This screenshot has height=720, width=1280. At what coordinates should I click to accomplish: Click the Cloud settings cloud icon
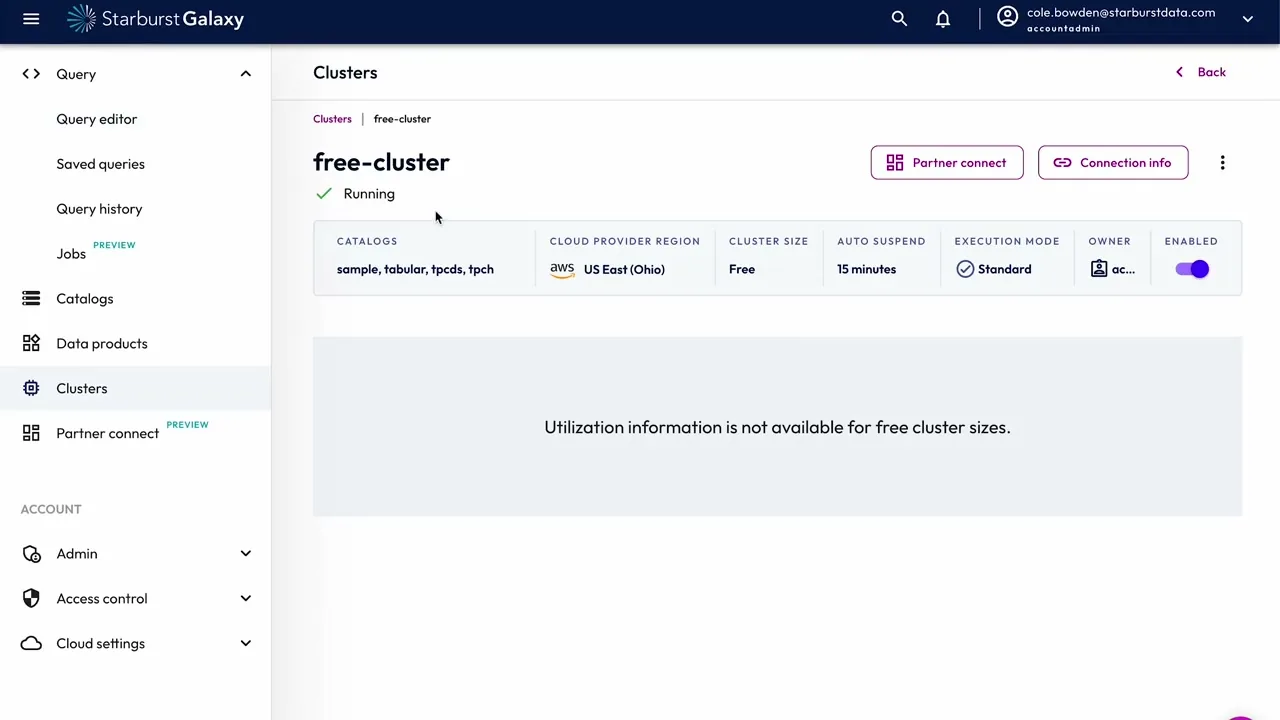pos(31,643)
